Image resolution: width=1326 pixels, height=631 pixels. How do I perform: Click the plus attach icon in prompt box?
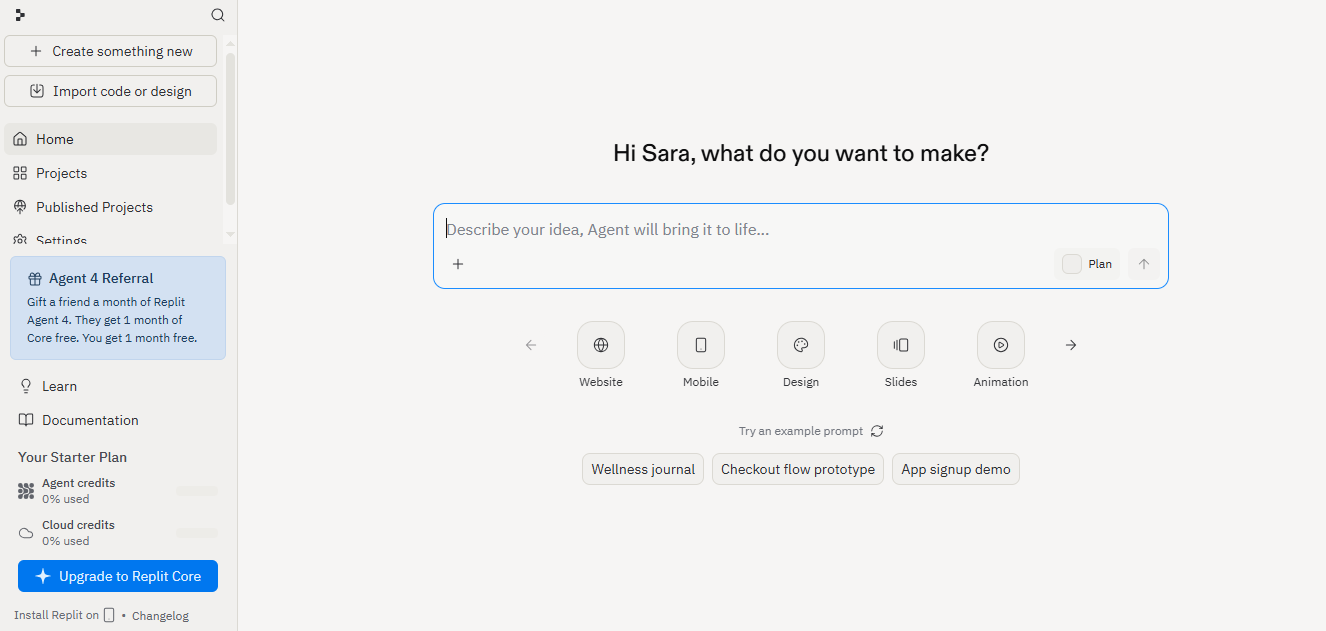tap(458, 264)
